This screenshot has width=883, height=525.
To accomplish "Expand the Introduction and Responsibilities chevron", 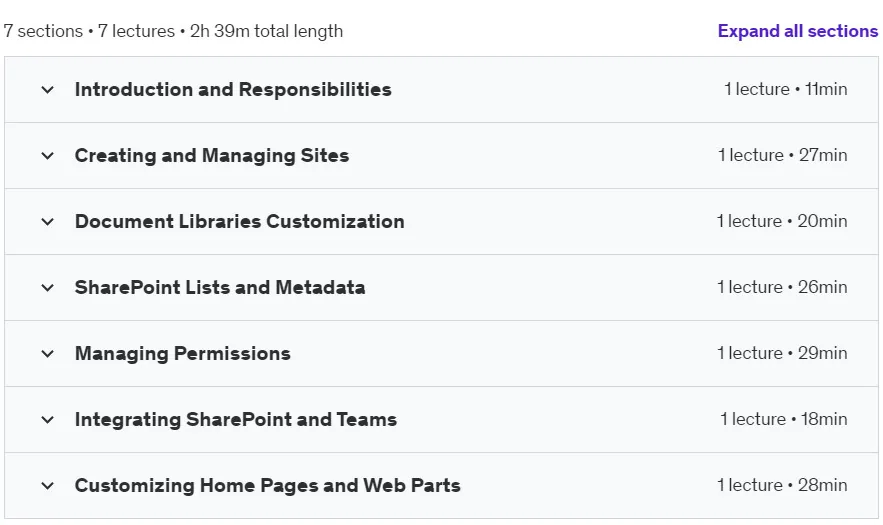I will 48,90.
